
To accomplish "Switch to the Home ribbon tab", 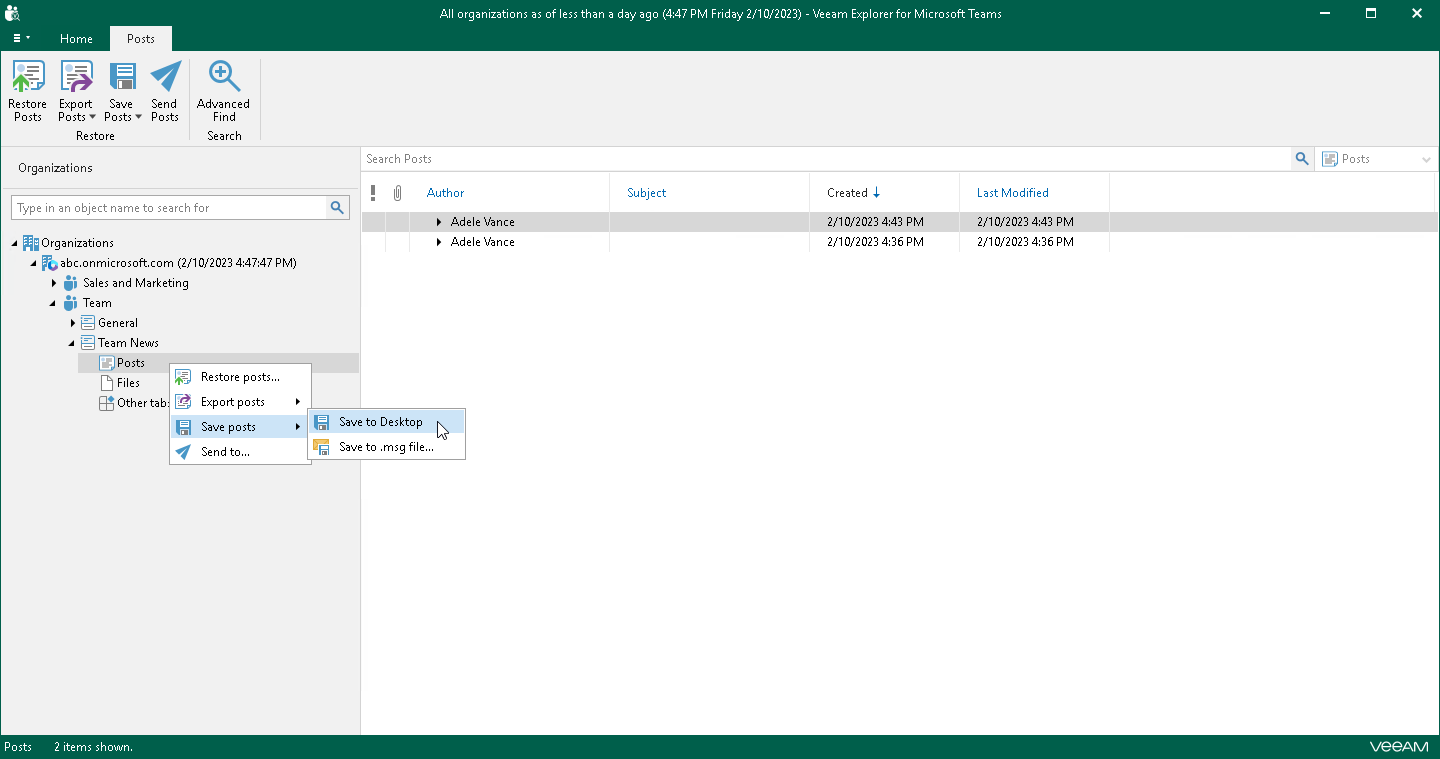I will tap(76, 39).
